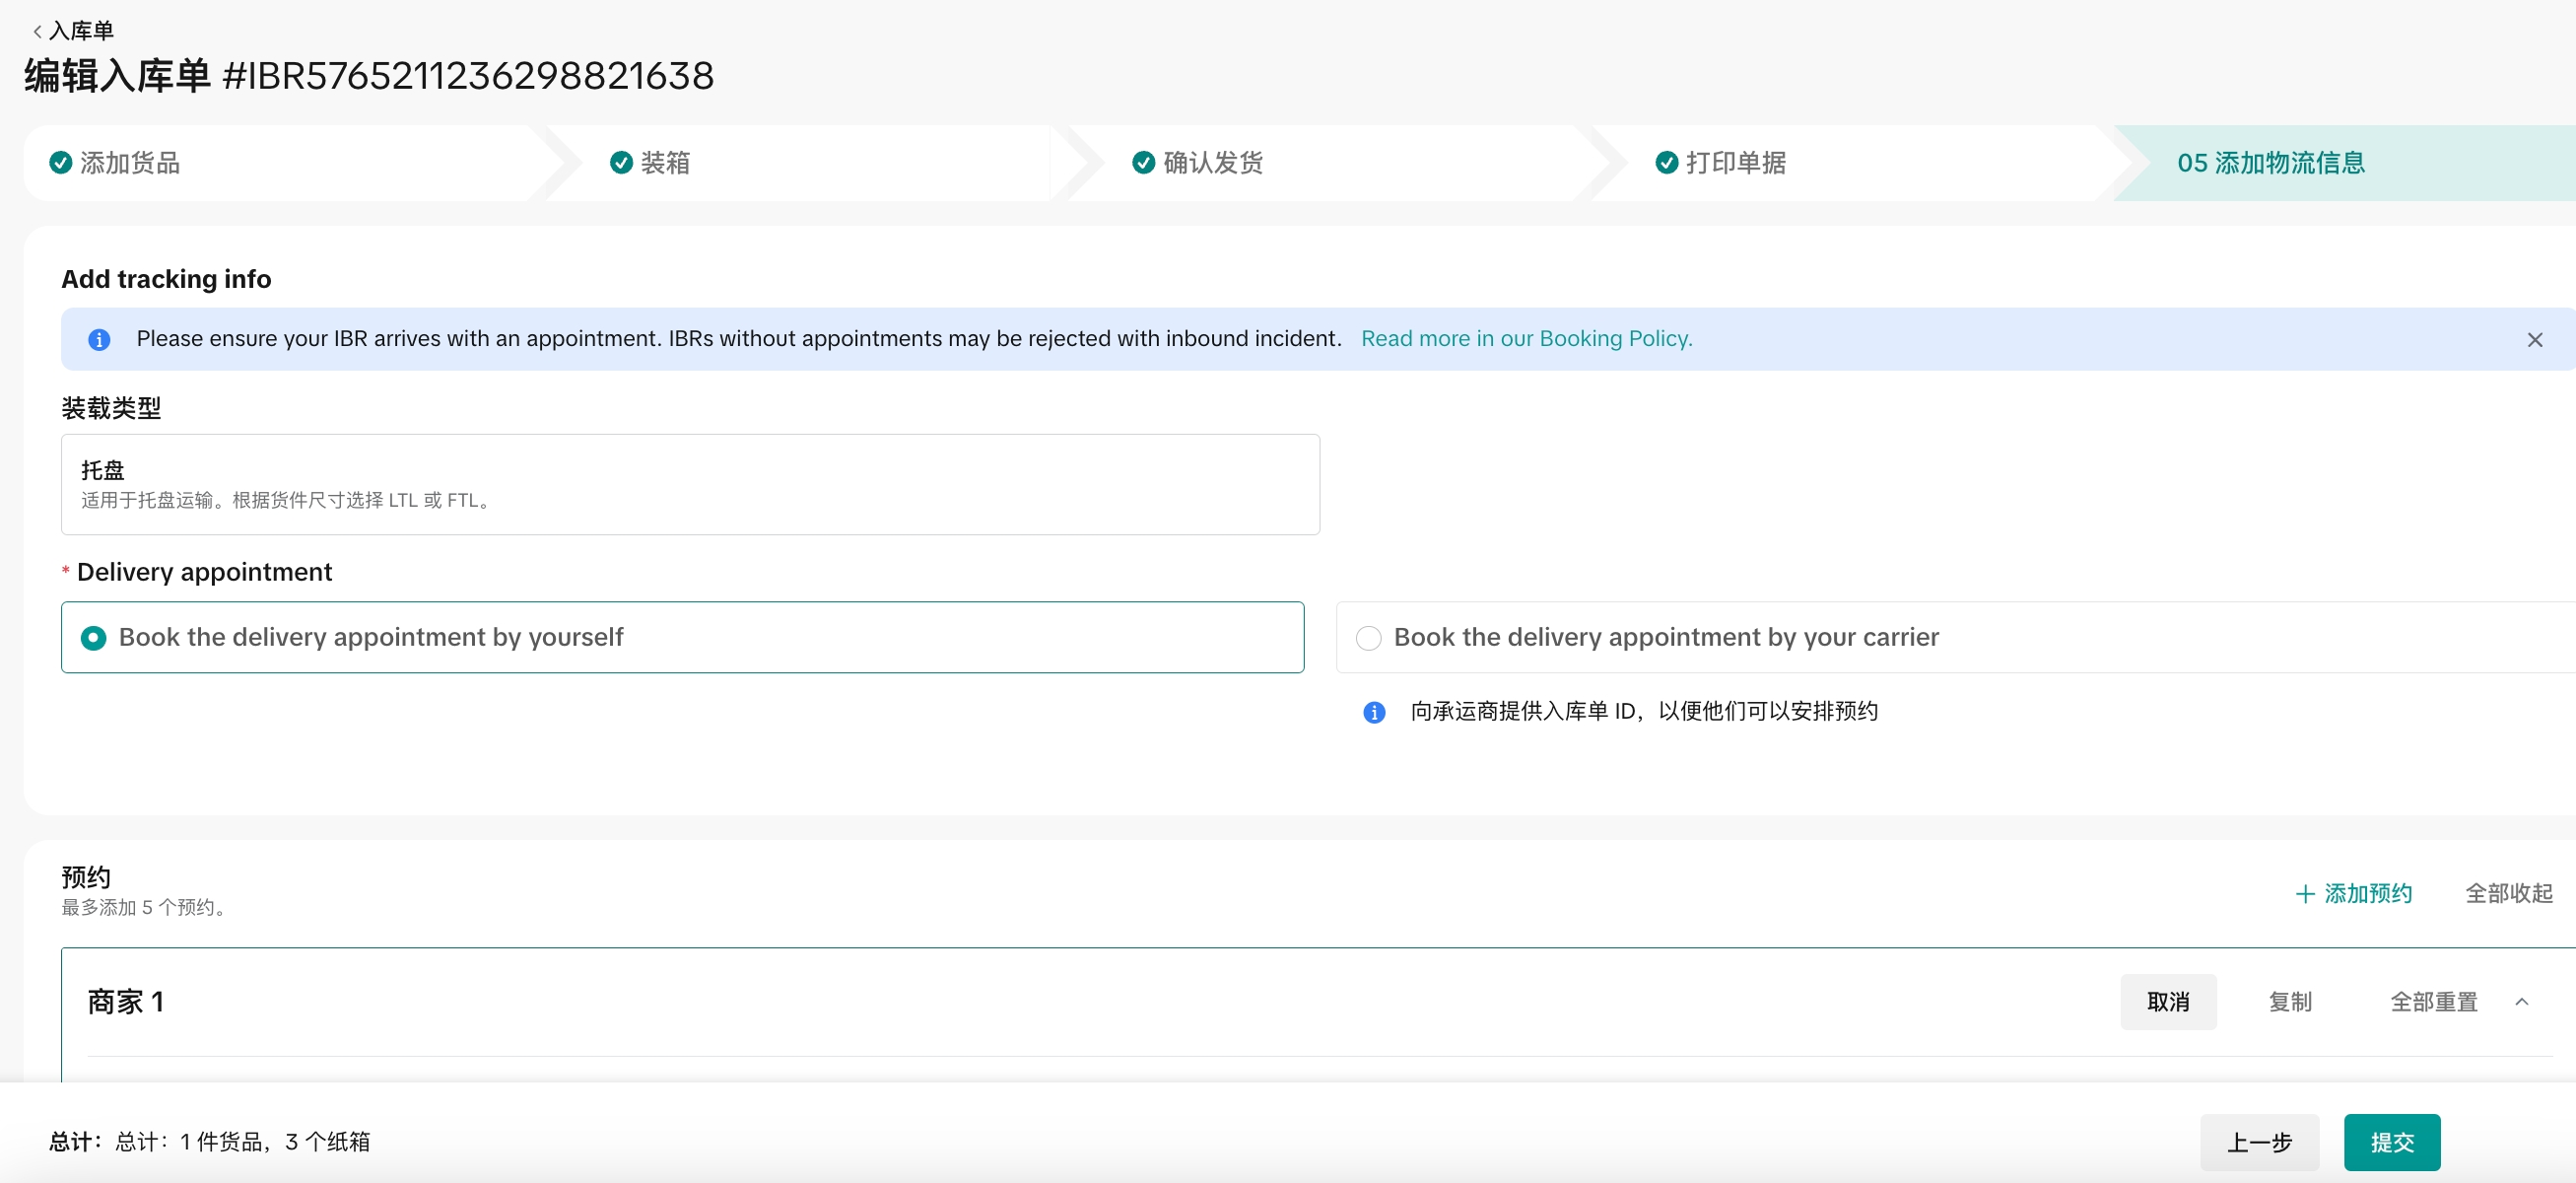Open the Booking Policy link

point(1526,338)
